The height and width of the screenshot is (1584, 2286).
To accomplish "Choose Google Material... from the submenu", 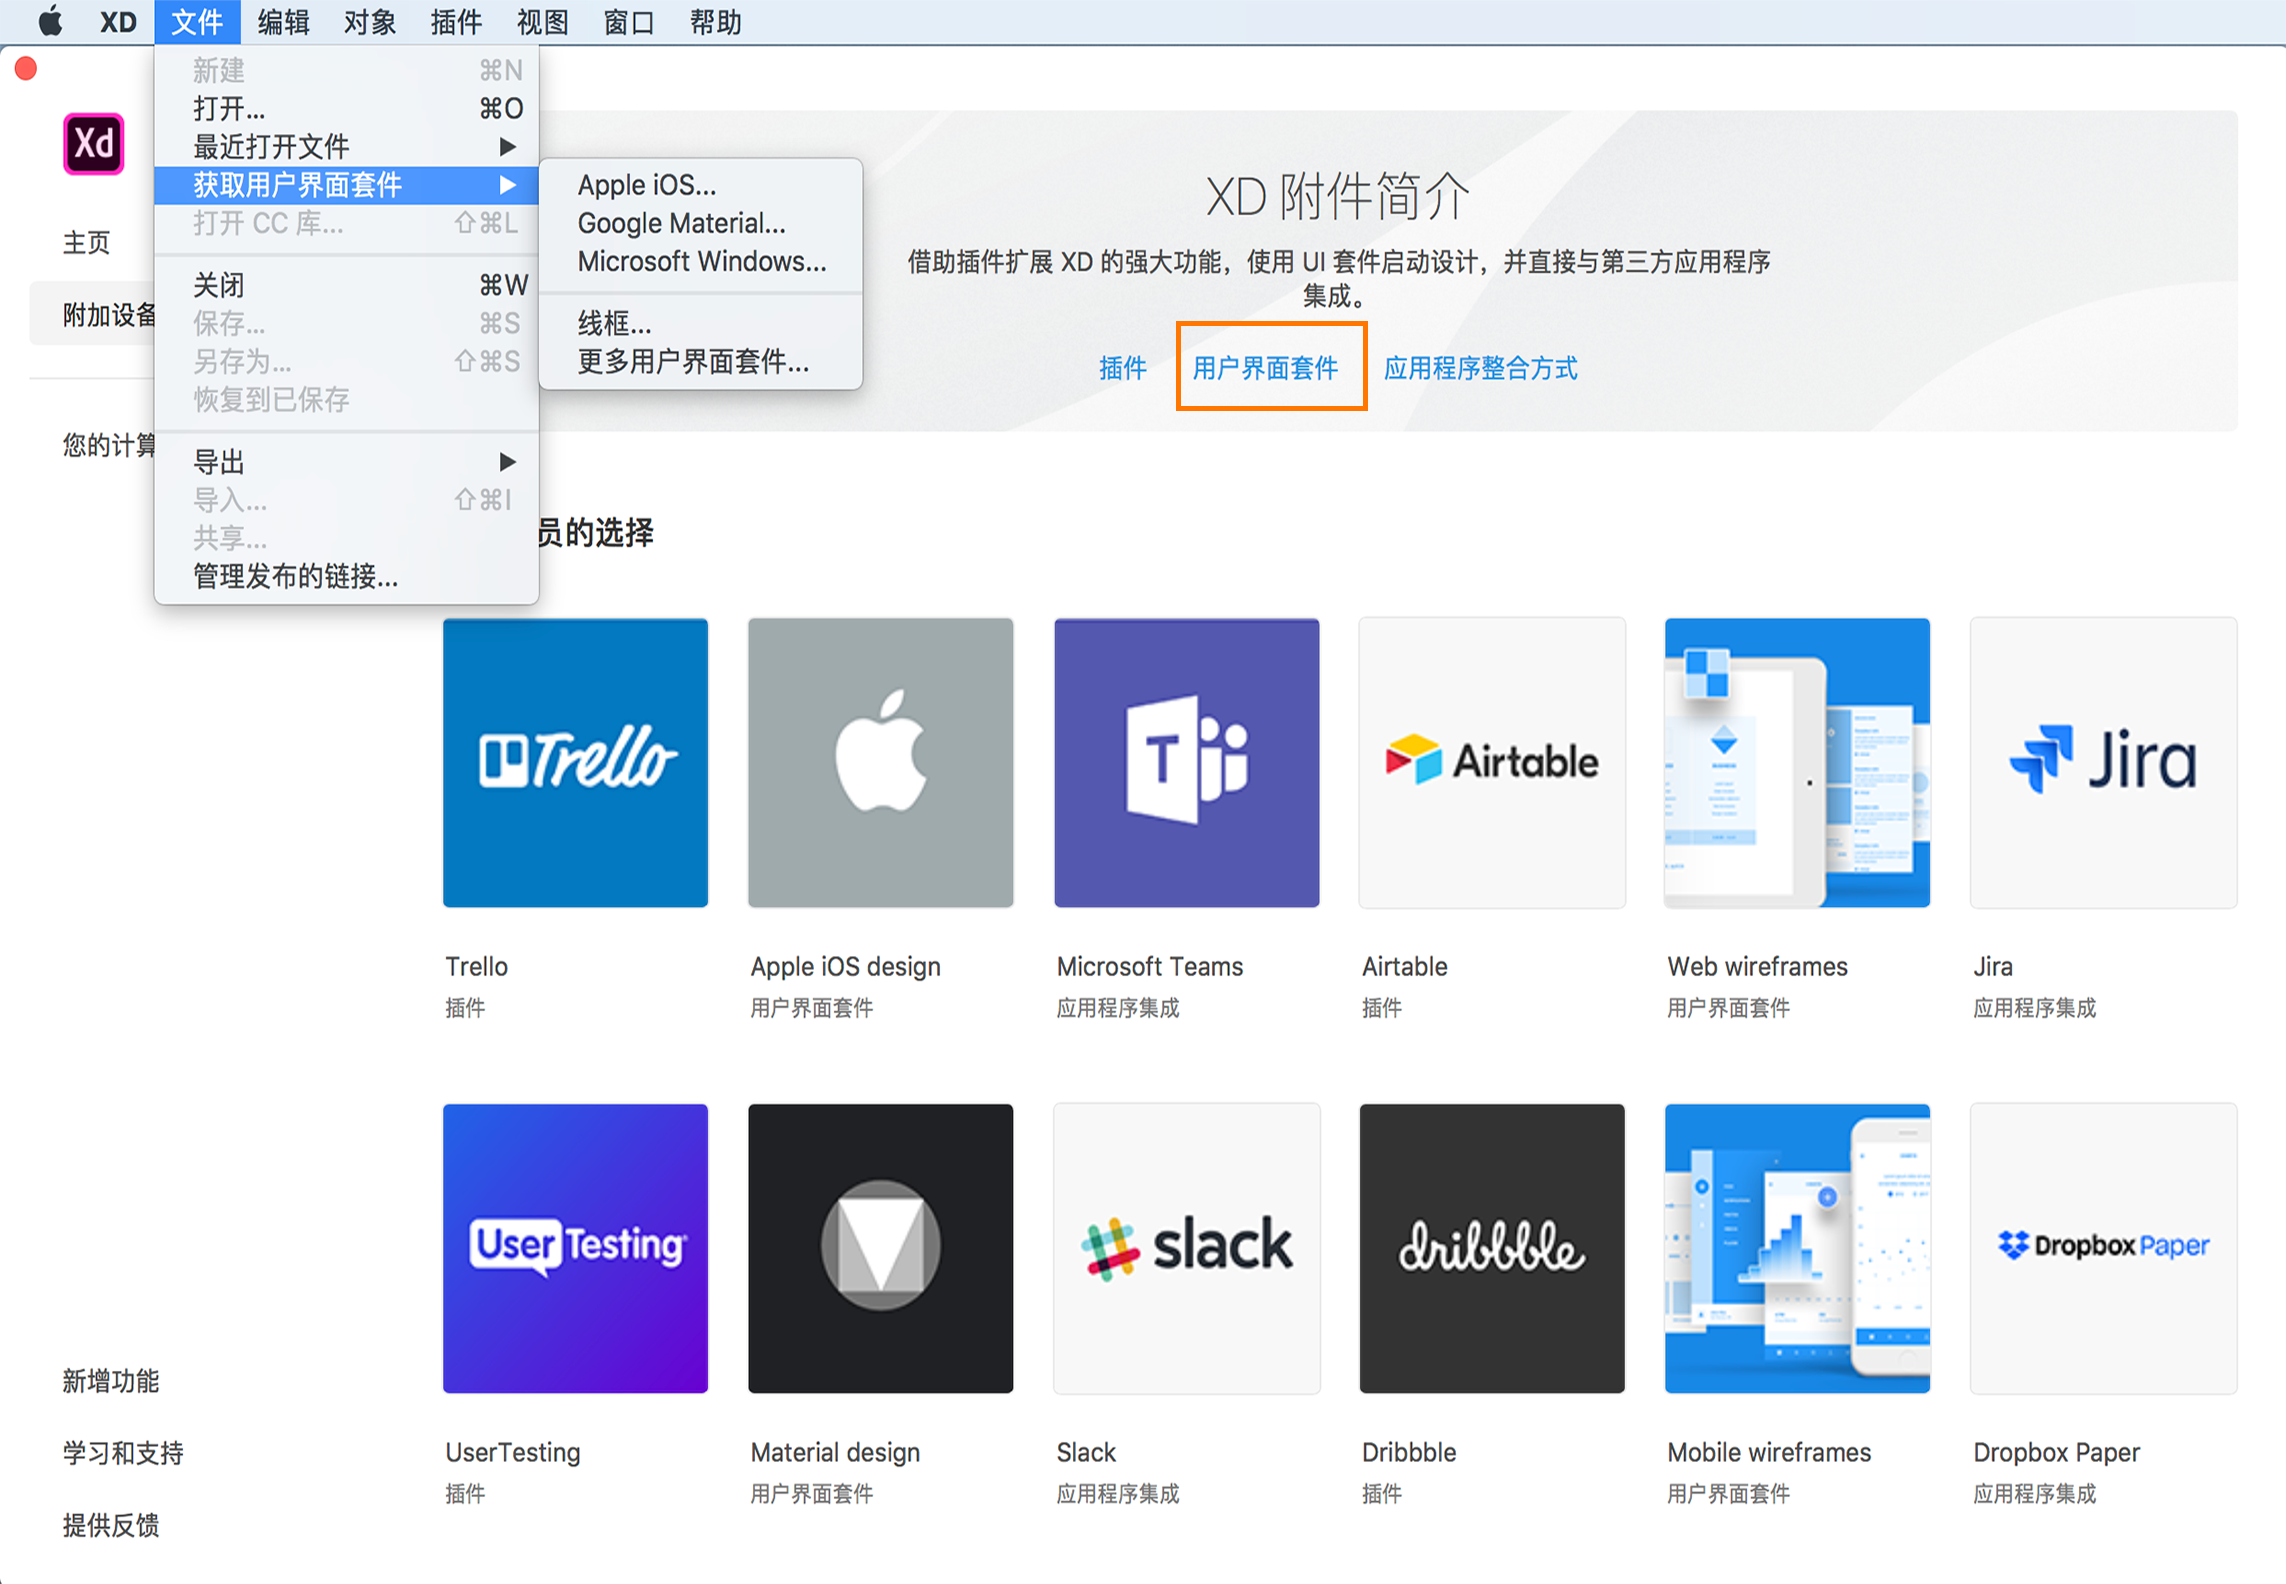I will (681, 223).
